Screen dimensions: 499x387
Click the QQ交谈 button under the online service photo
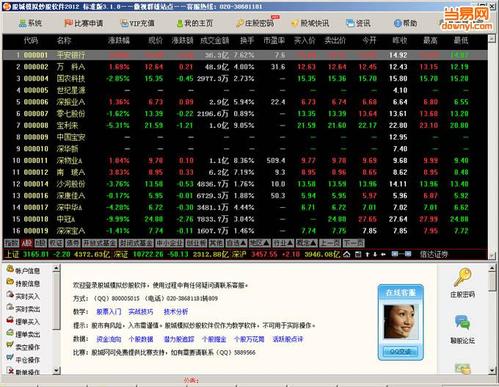[400, 351]
